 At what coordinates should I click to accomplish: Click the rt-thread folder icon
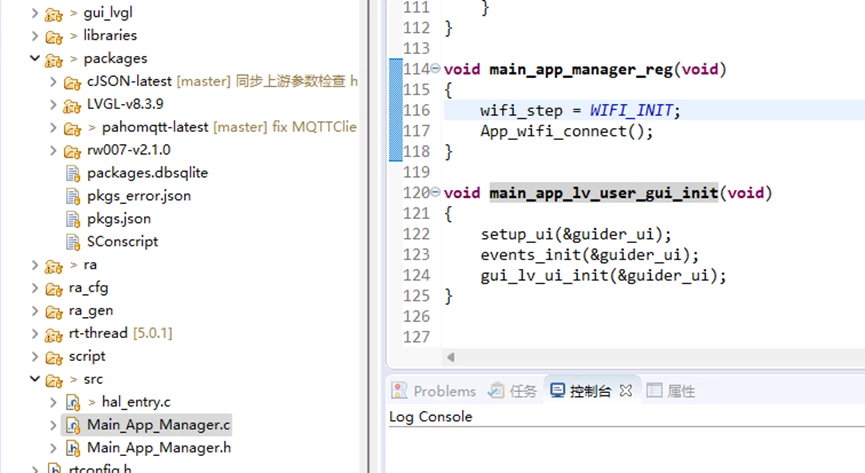54,335
